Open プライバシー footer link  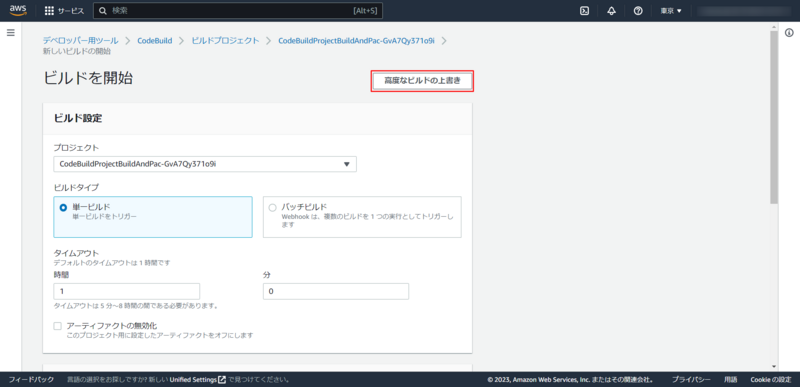(x=691, y=380)
